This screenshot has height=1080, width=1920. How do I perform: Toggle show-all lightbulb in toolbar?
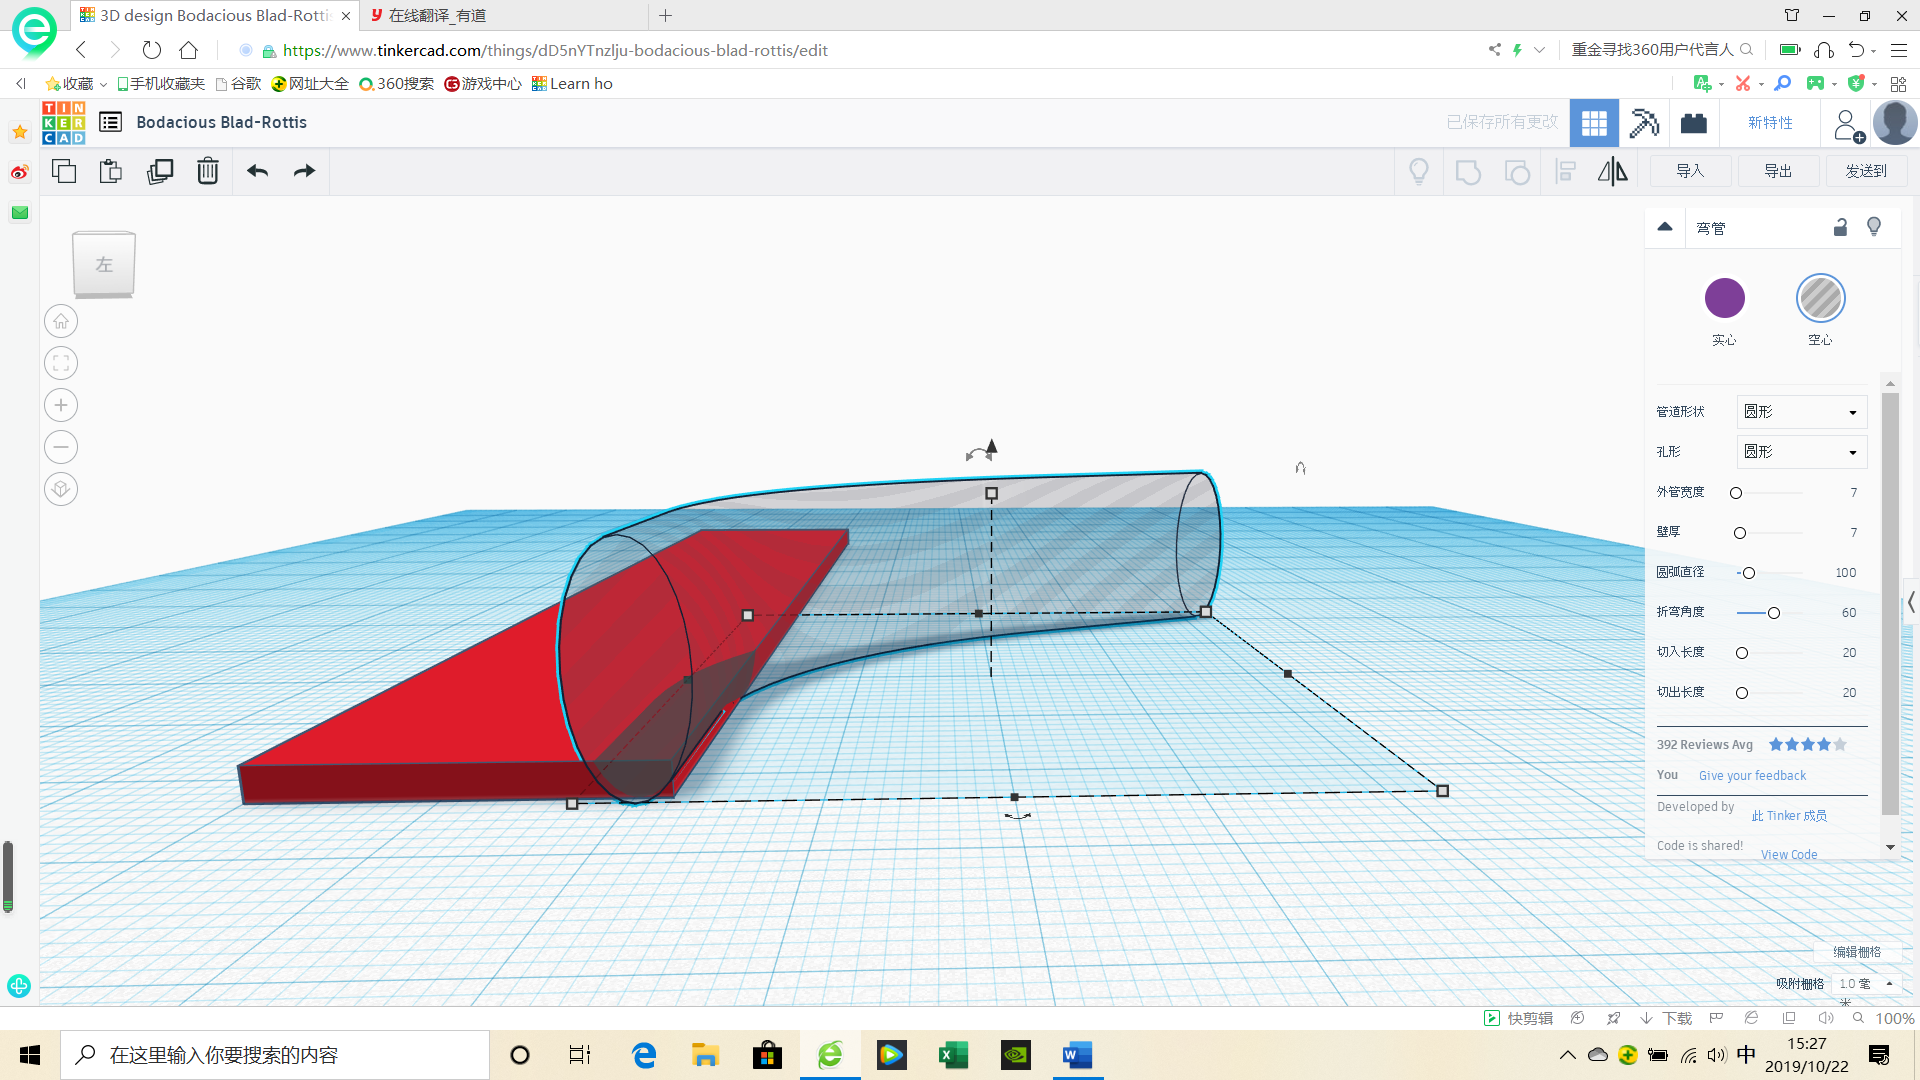point(1418,172)
